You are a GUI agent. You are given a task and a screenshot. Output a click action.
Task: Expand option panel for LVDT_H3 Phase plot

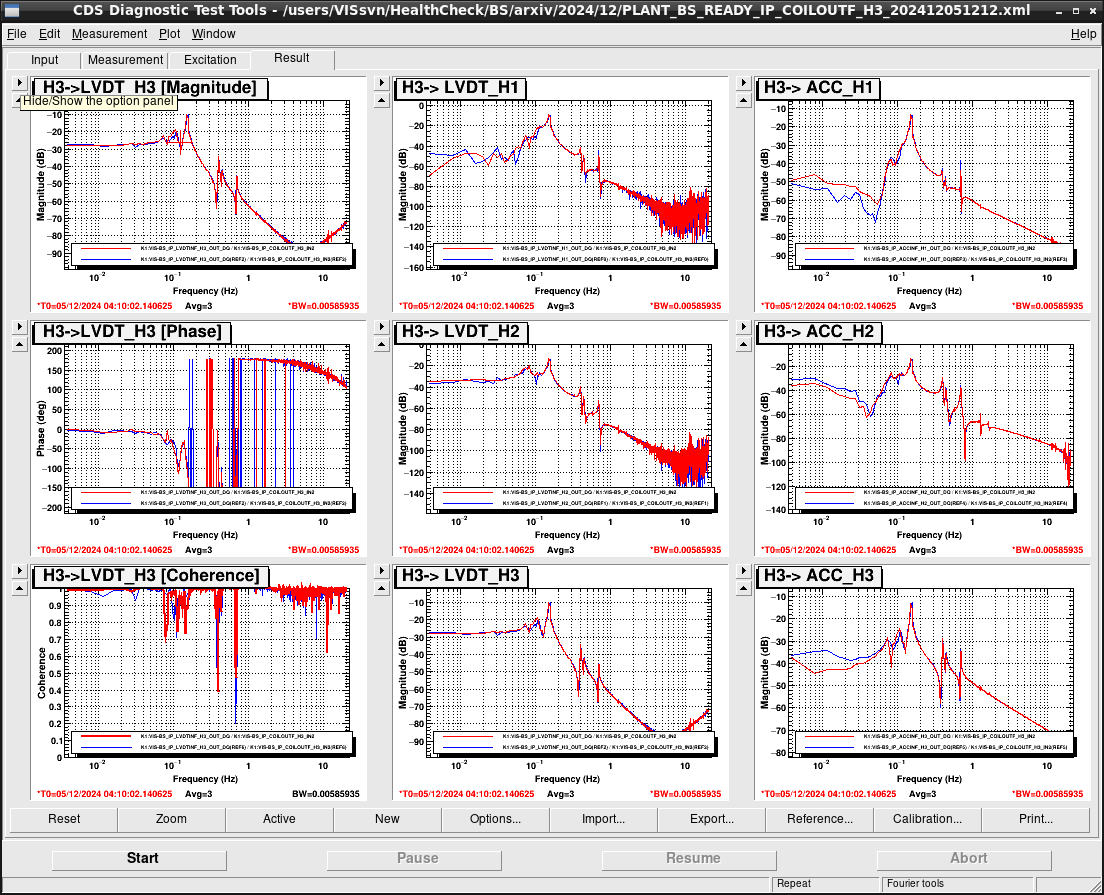click(20, 327)
